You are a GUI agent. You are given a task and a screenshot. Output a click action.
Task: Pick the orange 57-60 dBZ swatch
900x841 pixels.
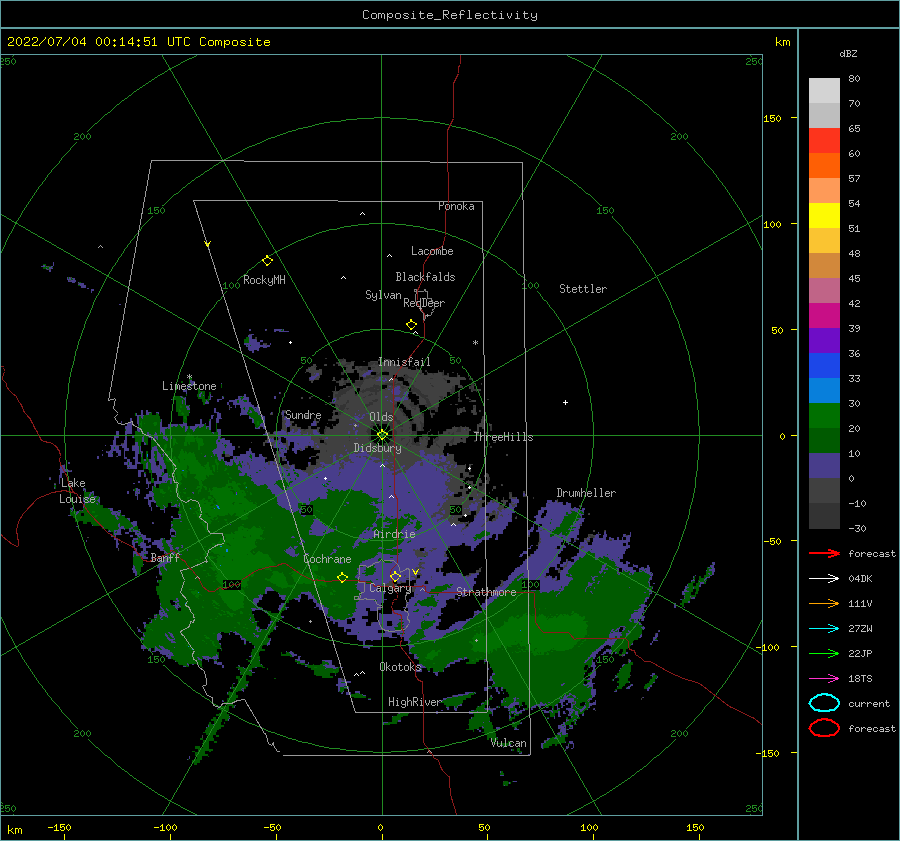pyautogui.click(x=824, y=166)
